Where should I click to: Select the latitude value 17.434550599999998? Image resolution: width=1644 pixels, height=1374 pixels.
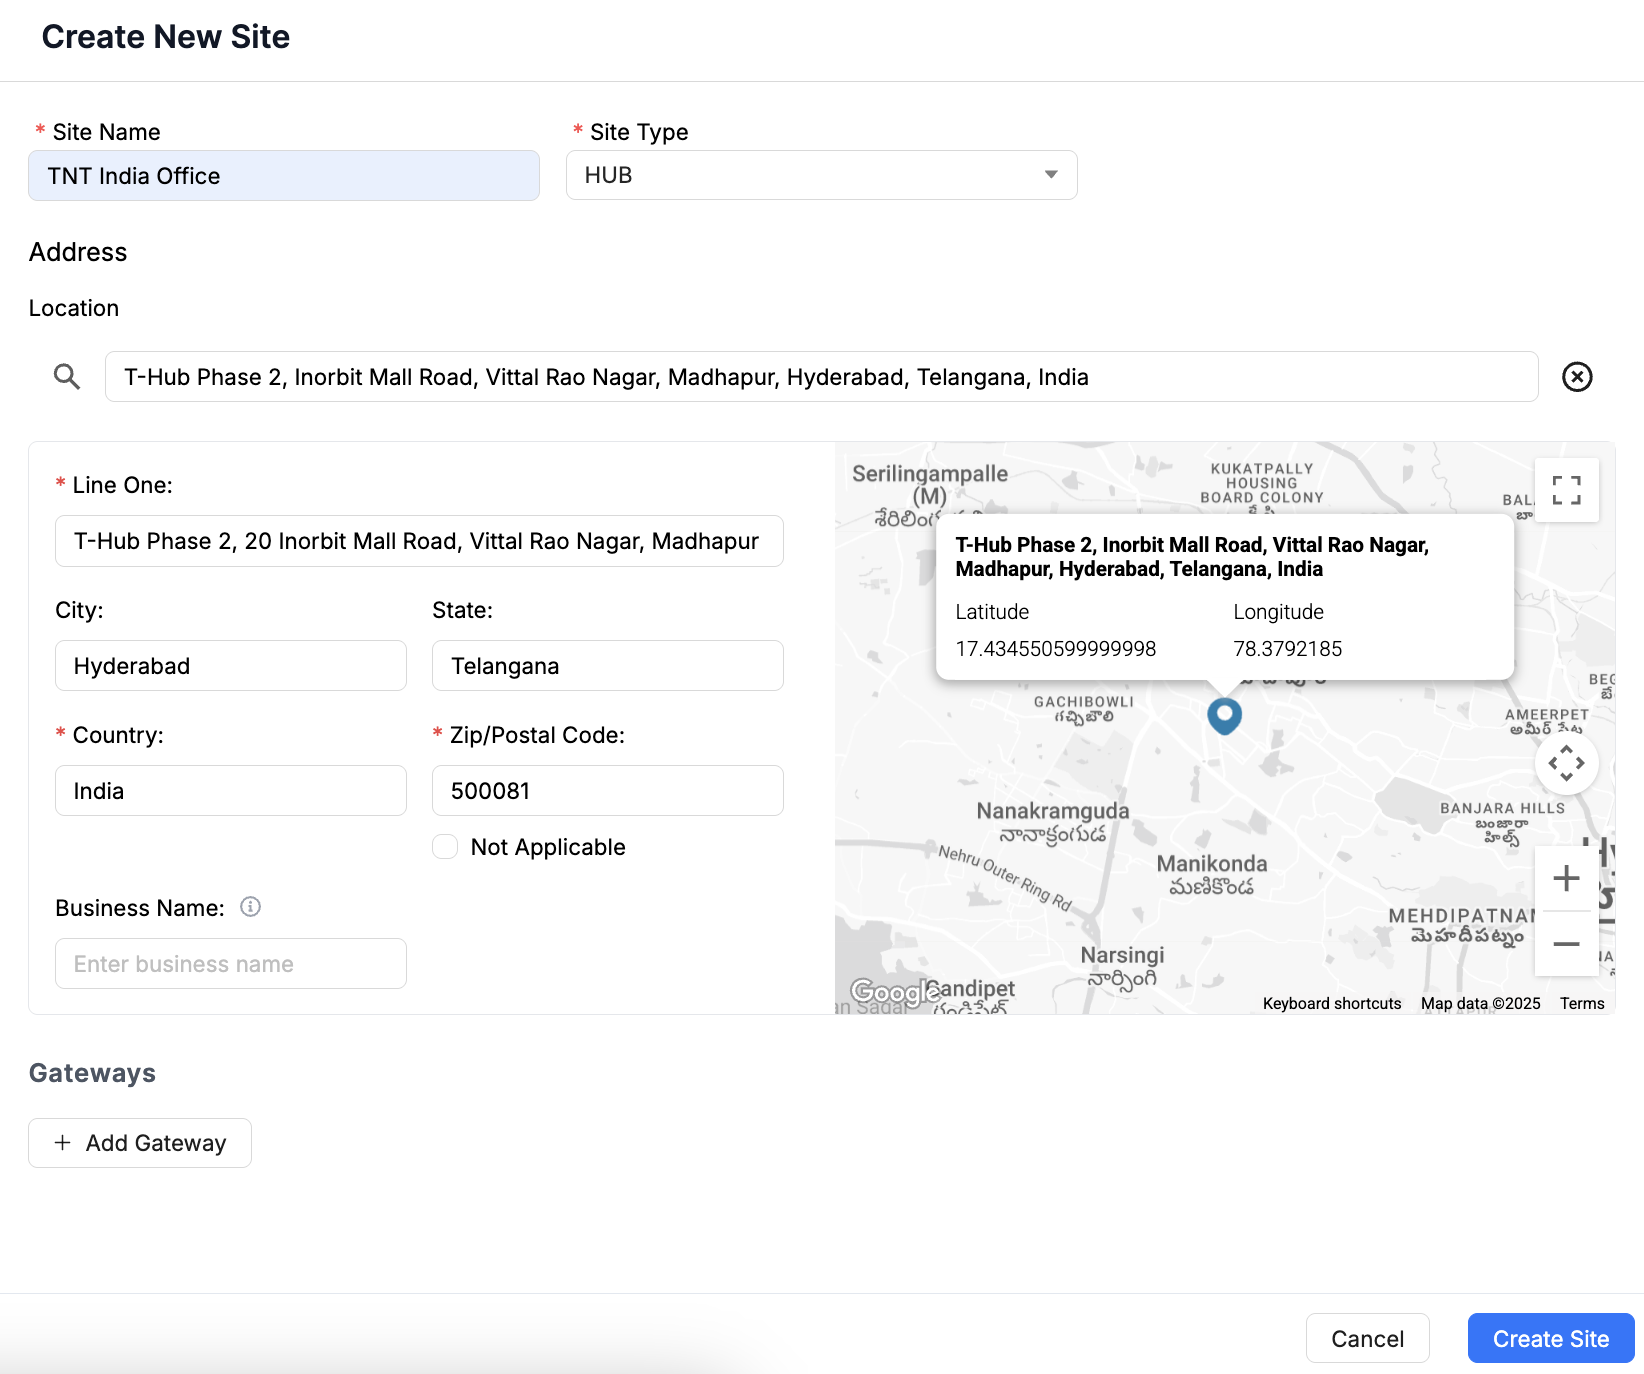click(1056, 649)
